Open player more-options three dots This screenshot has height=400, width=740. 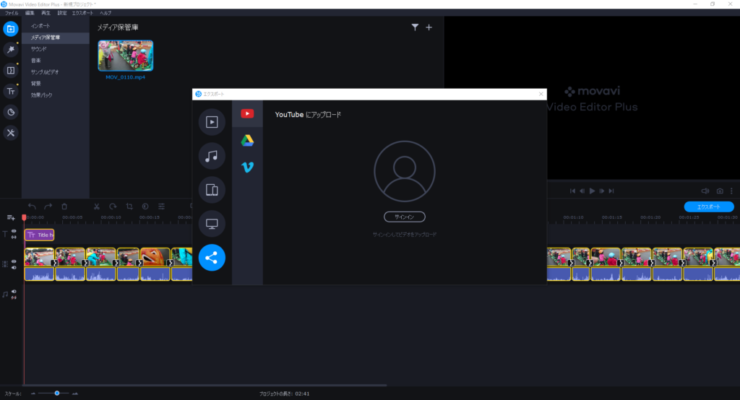(x=732, y=191)
